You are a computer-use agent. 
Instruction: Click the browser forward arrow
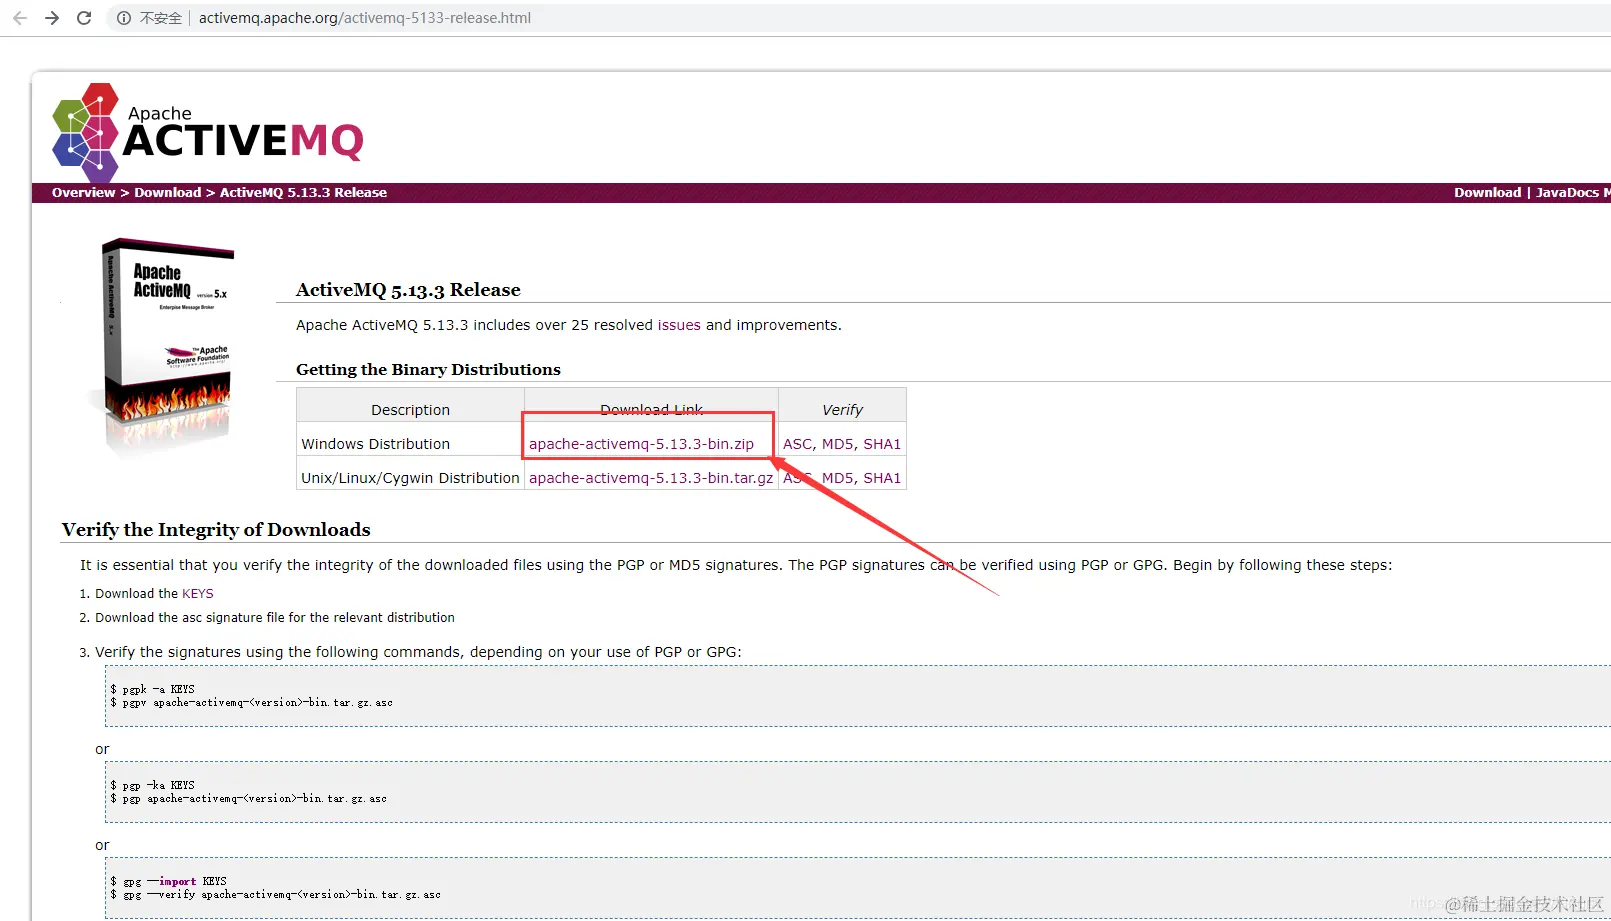click(52, 18)
